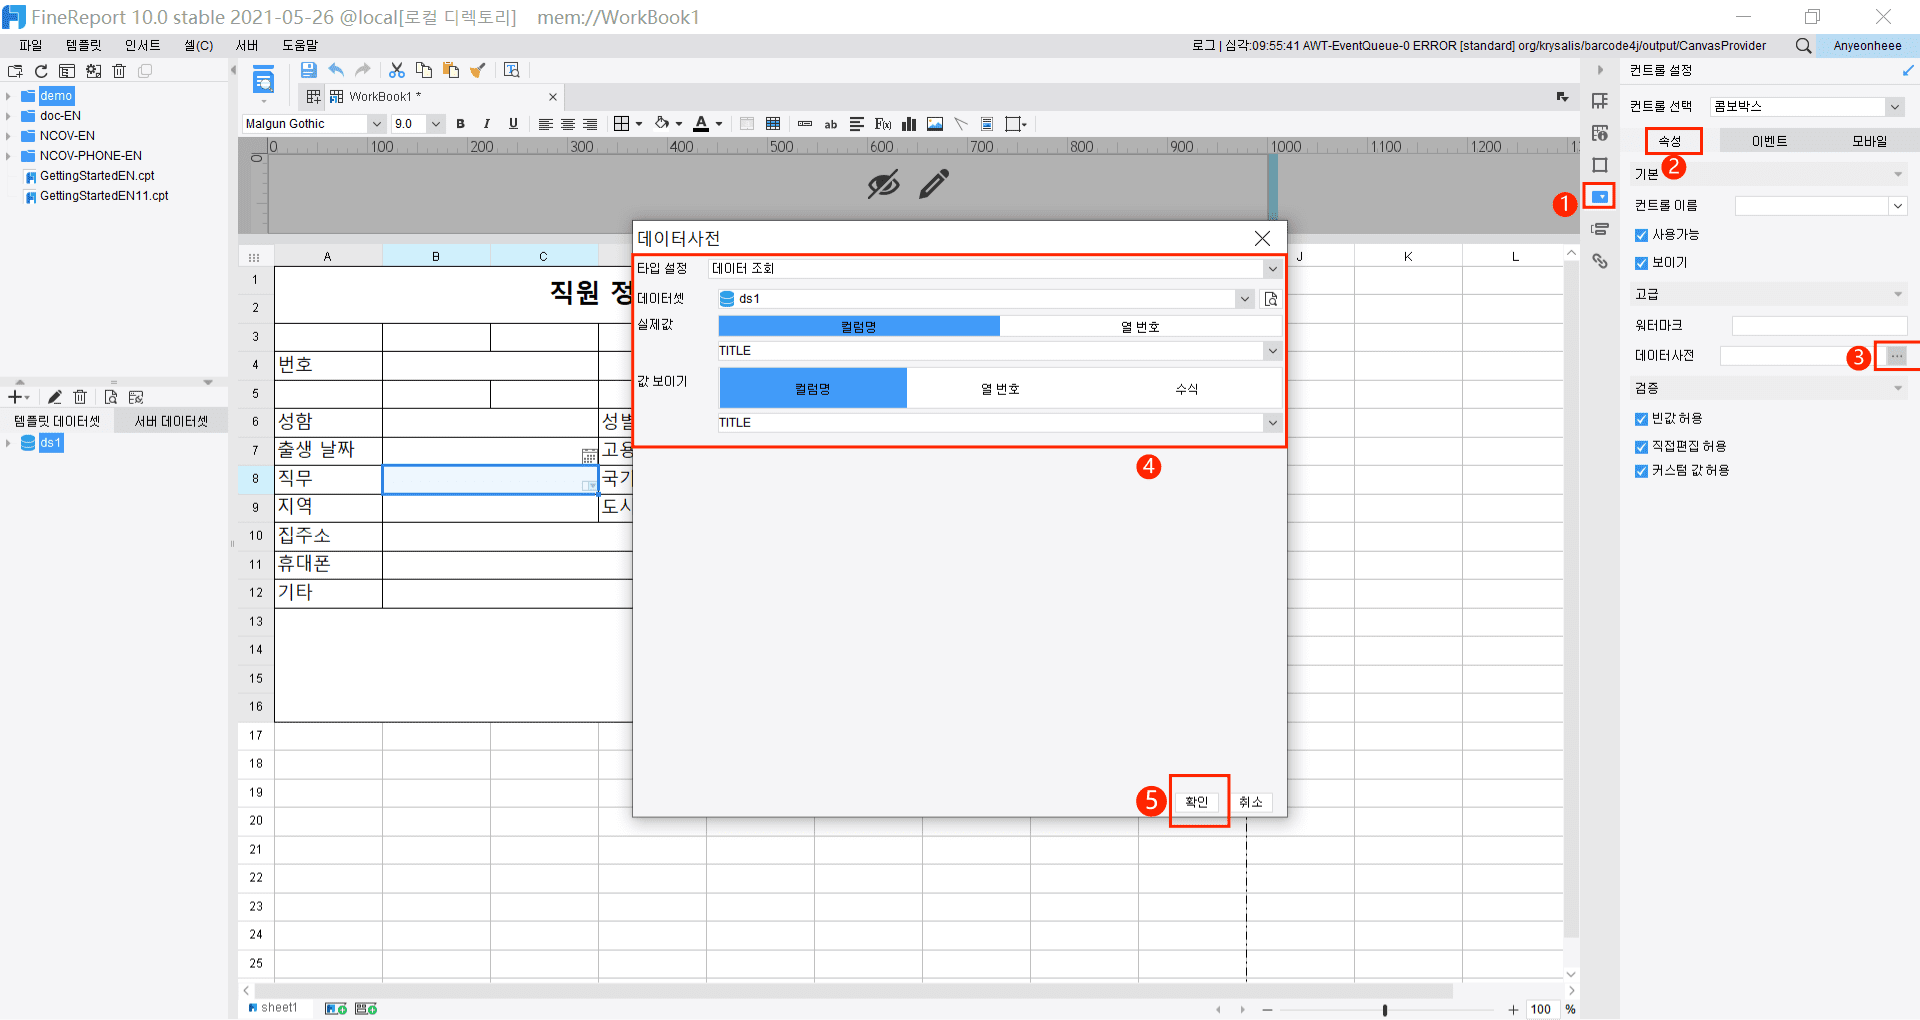1920x1020 pixels.
Task: Open the 타입 설정 dropdown
Action: 1272,268
